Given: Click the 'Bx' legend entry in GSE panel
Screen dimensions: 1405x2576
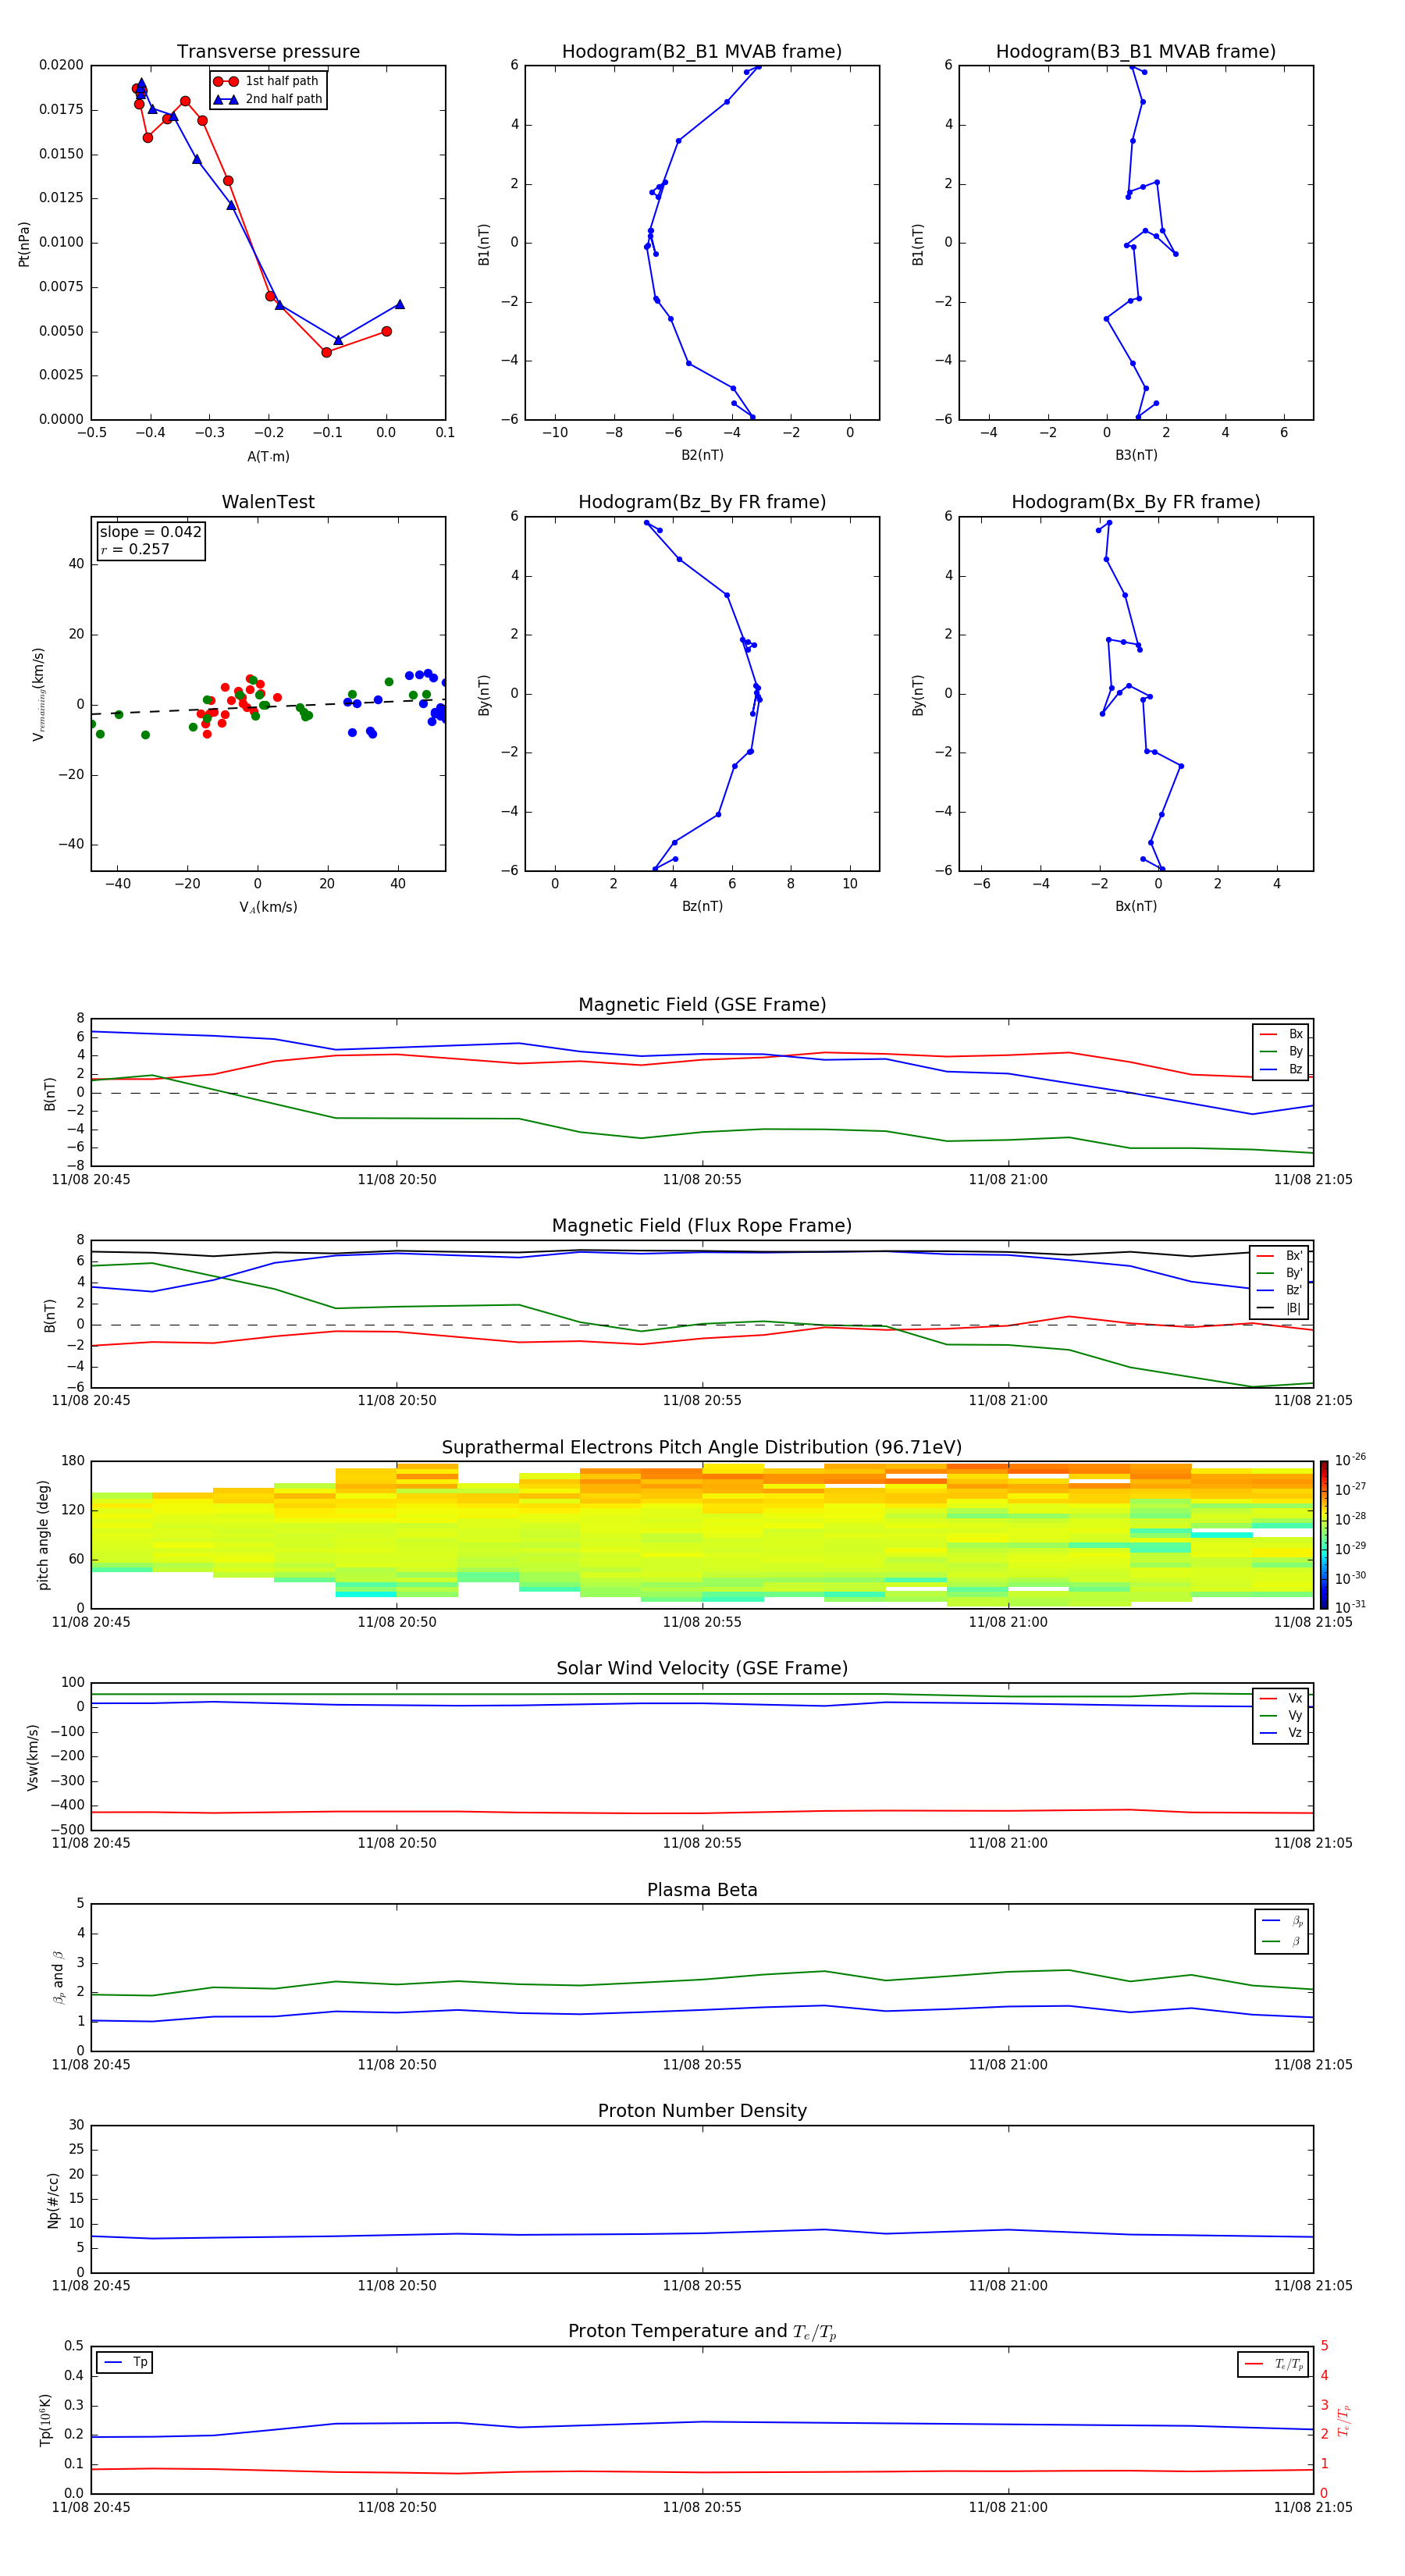Looking at the screenshot, I should [x=1282, y=1034].
